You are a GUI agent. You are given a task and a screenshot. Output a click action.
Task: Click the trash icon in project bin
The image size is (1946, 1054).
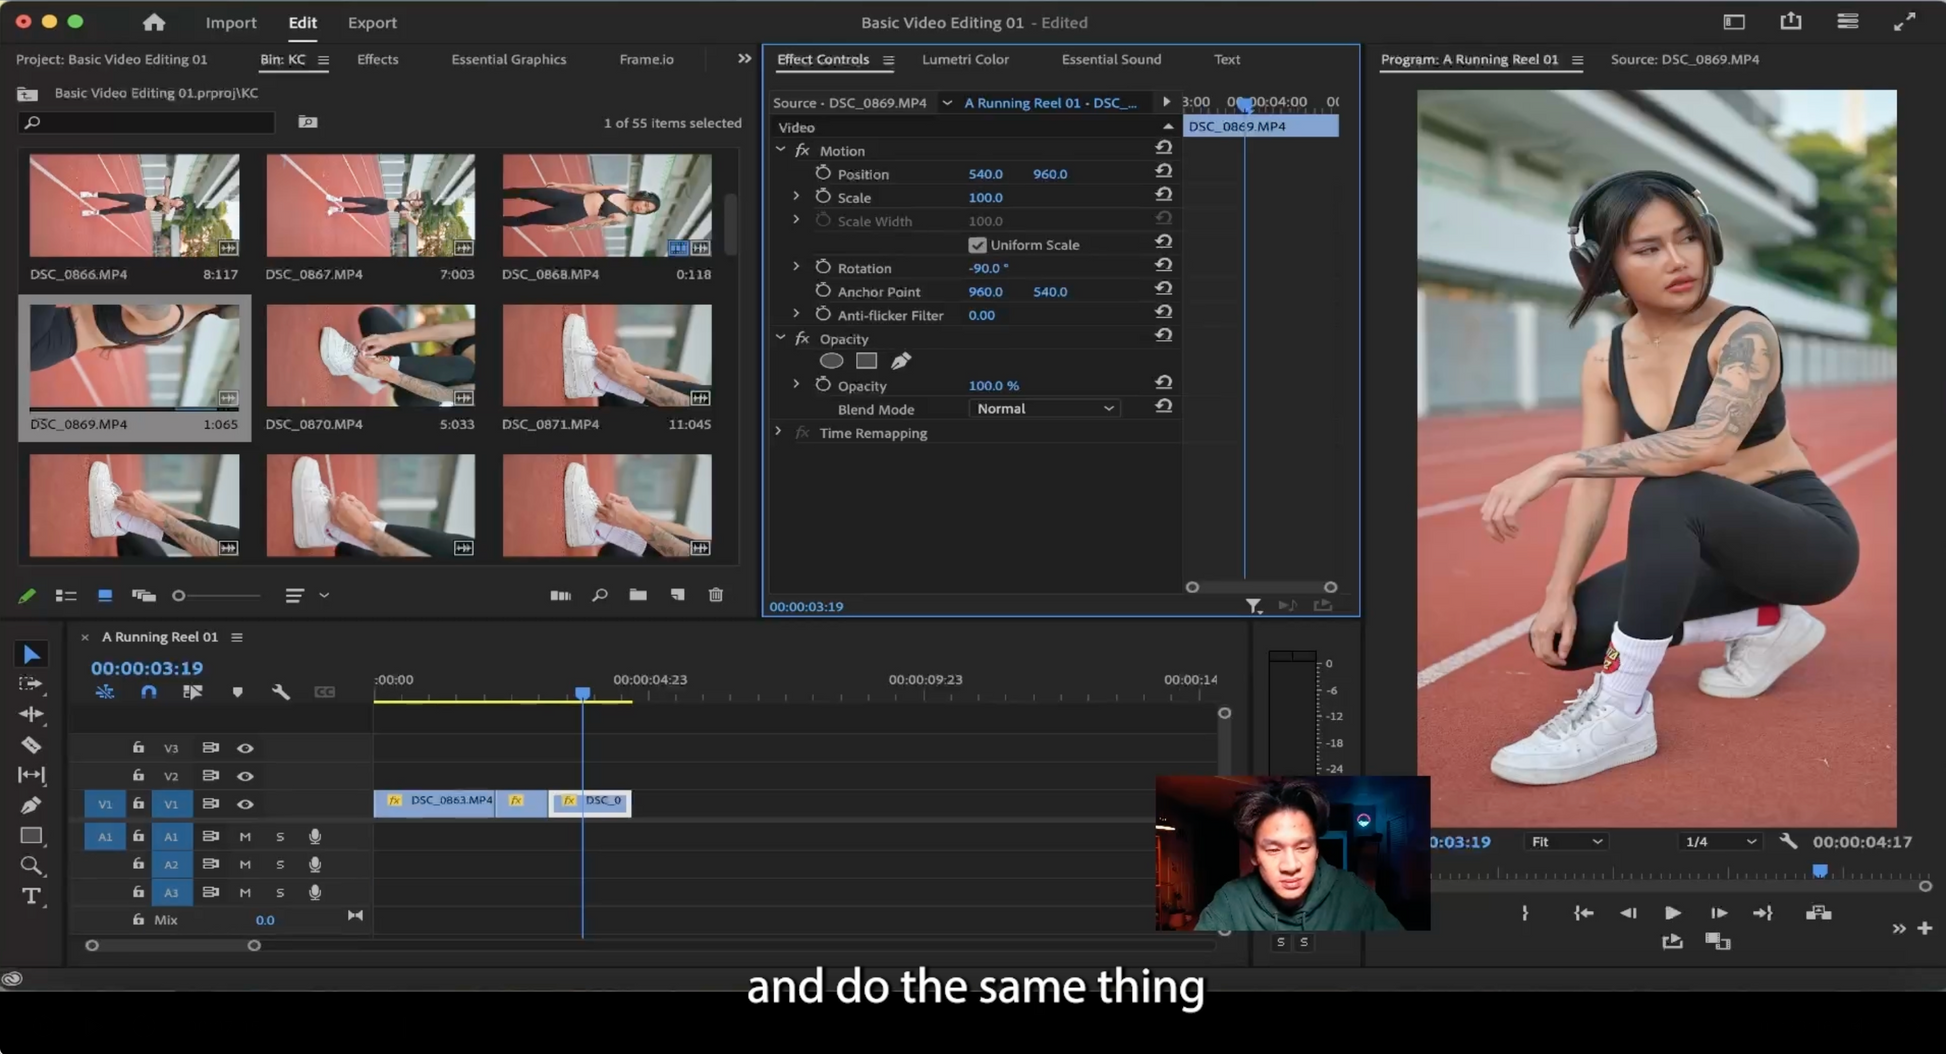pyautogui.click(x=716, y=595)
